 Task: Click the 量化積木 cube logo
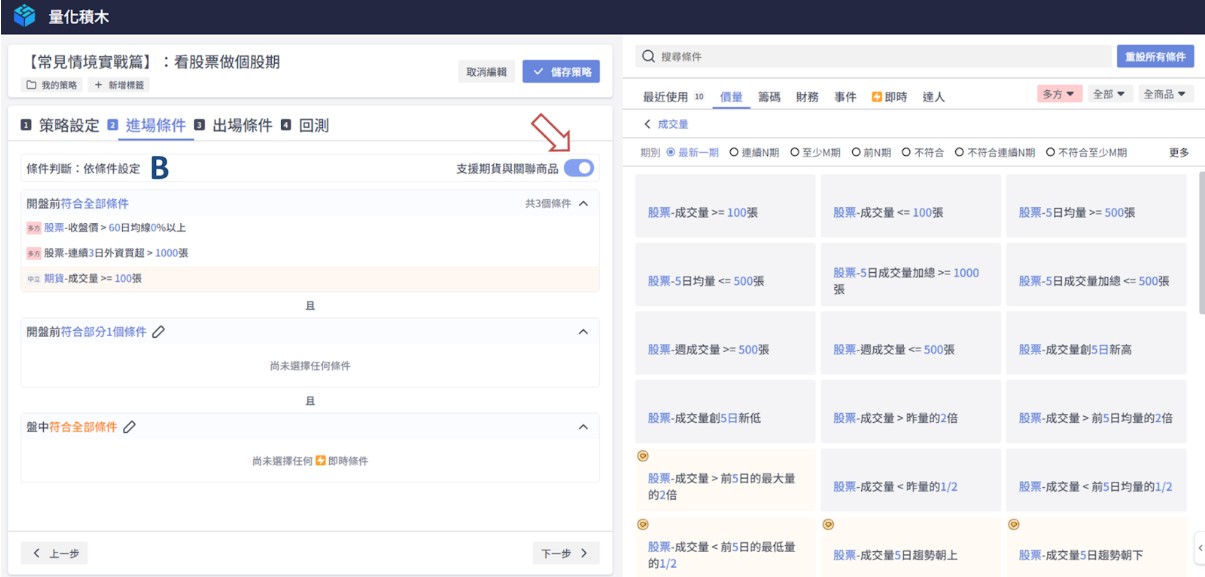tap(24, 16)
